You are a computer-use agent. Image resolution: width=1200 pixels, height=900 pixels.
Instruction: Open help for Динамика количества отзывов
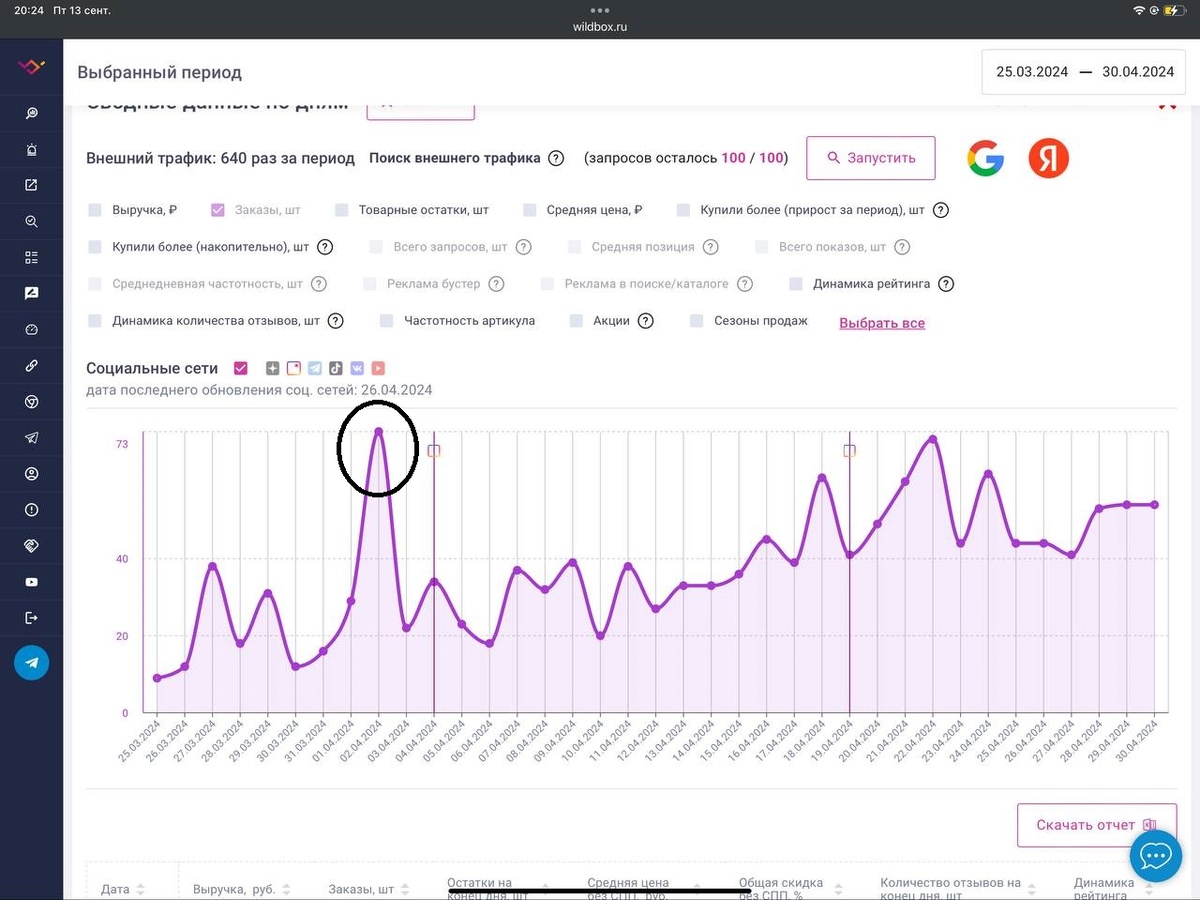point(336,321)
